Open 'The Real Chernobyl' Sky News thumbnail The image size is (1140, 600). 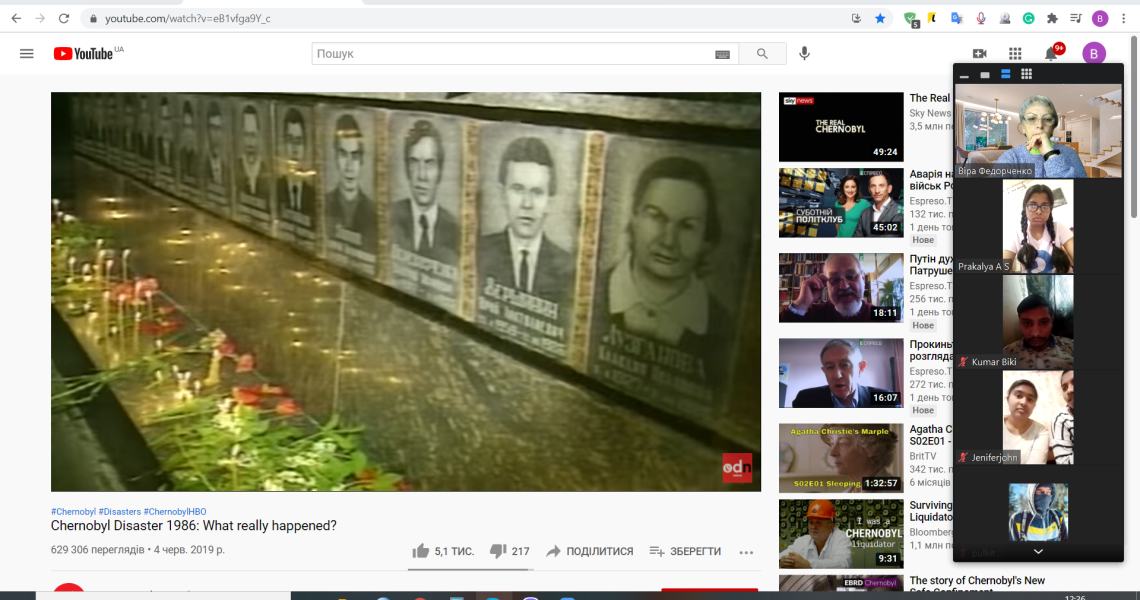tap(841, 127)
